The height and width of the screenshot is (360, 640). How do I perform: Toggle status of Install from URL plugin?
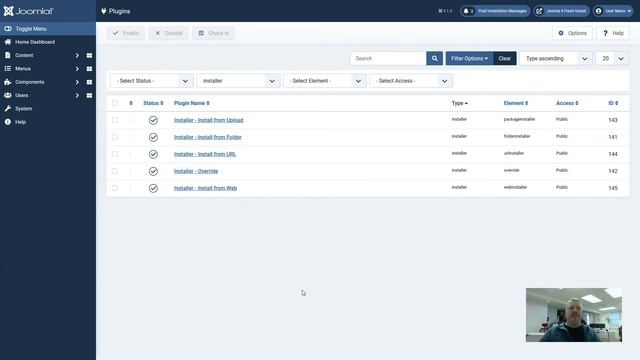pyautogui.click(x=153, y=154)
